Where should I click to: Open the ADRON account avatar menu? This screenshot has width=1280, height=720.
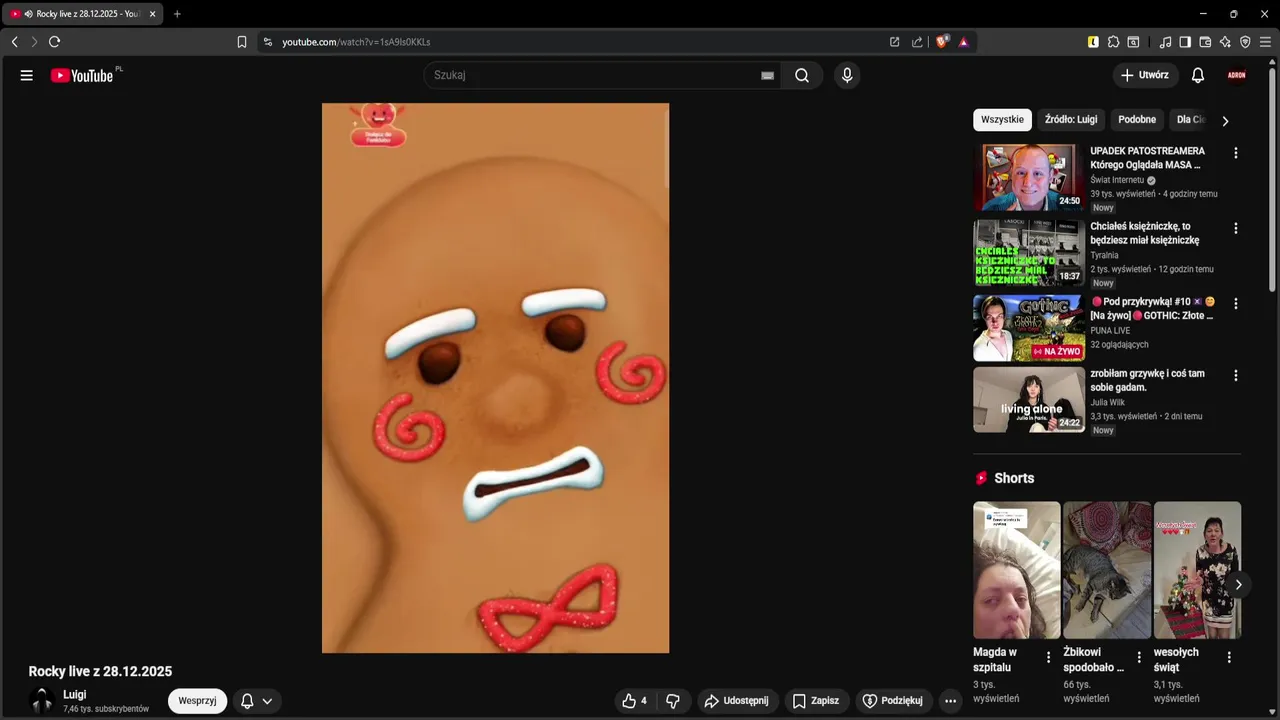(1237, 75)
